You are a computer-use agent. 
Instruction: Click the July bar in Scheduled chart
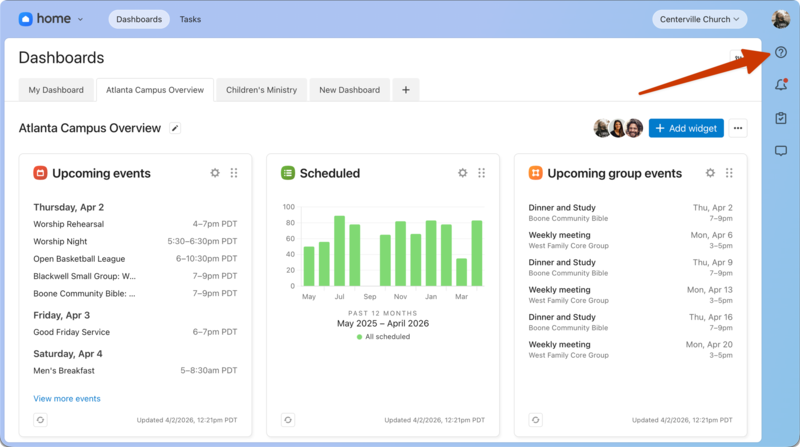pyautogui.click(x=339, y=251)
